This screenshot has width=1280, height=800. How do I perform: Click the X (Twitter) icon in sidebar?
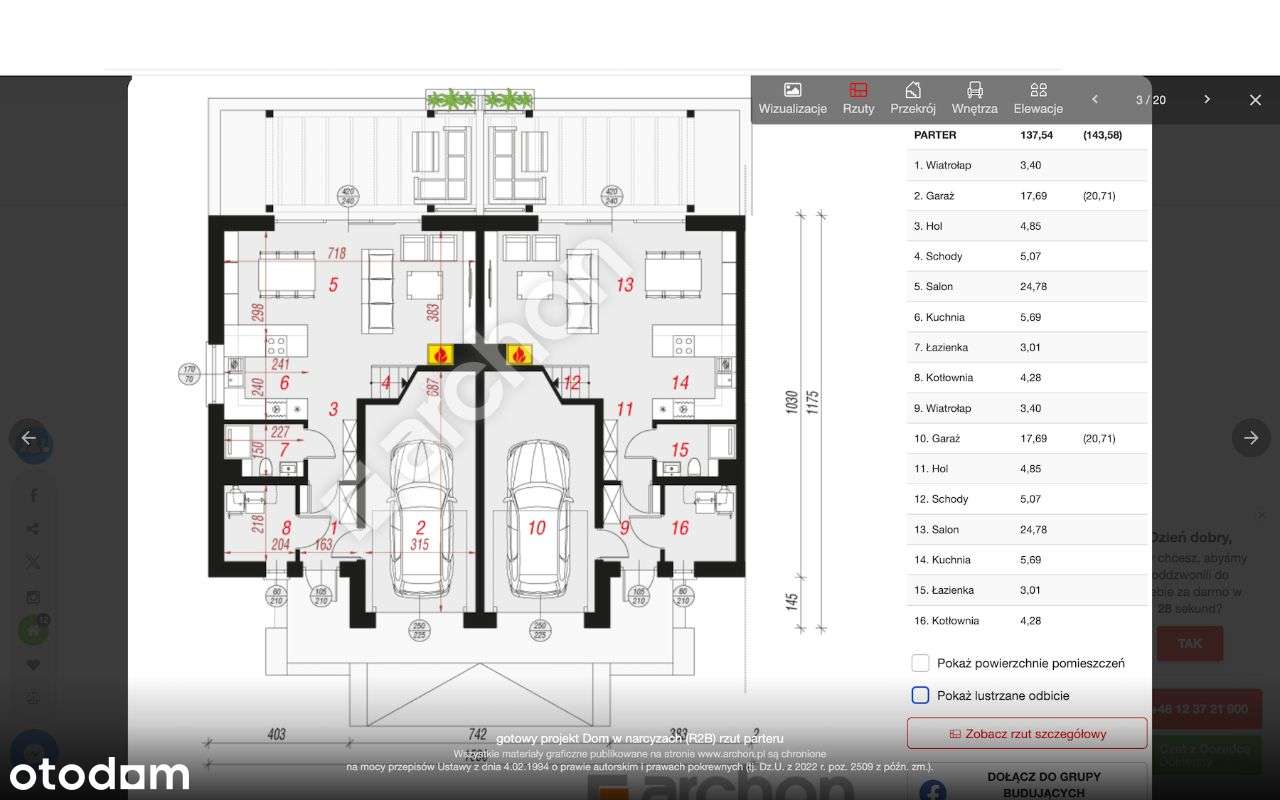[x=33, y=563]
